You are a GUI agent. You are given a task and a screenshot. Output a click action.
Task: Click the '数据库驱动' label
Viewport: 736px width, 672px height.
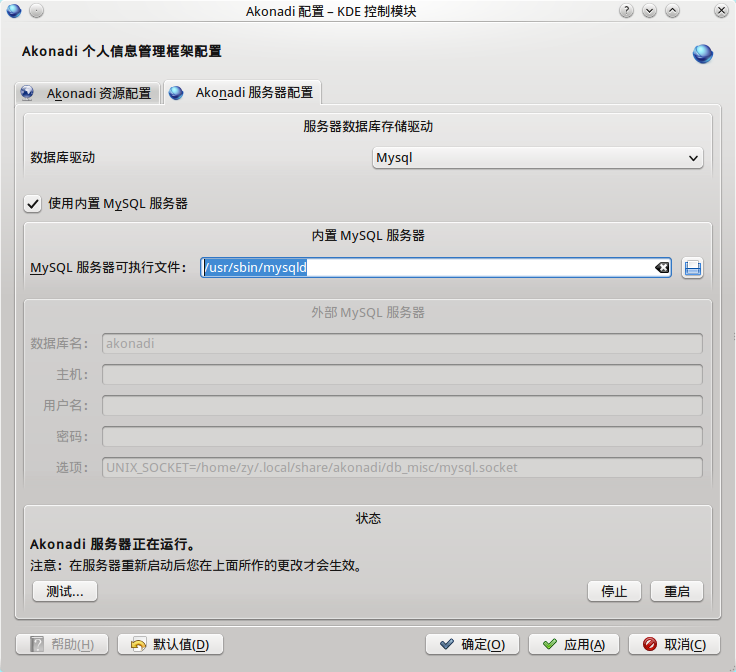[x=62, y=157]
